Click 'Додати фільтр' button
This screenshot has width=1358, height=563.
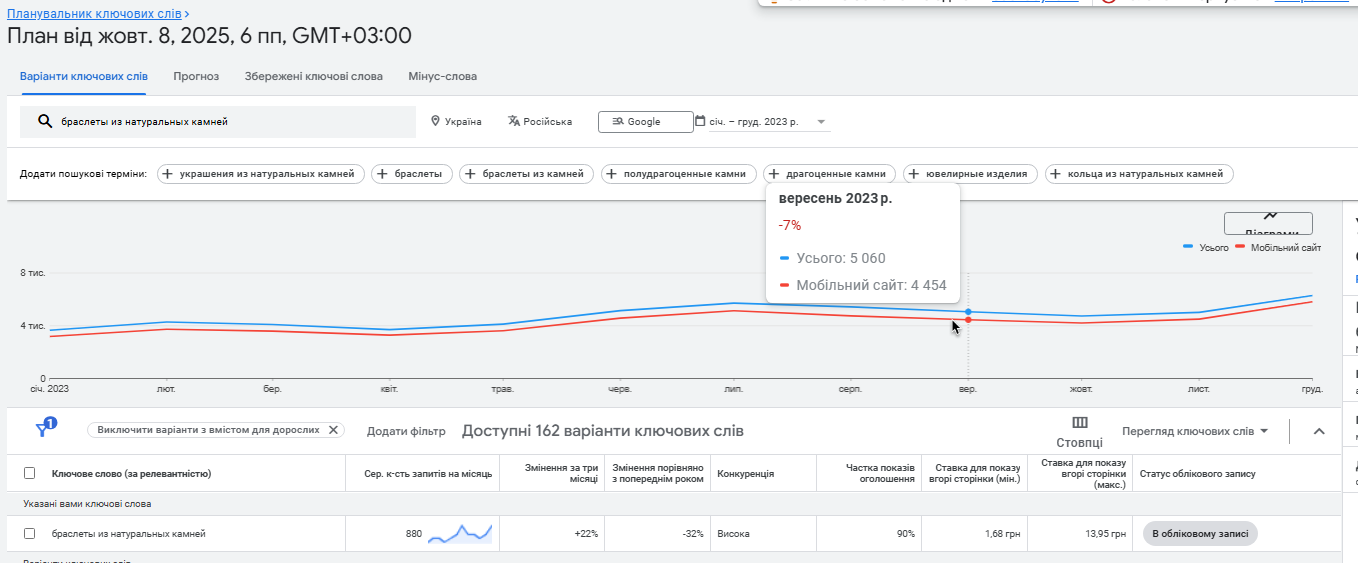[x=406, y=431]
